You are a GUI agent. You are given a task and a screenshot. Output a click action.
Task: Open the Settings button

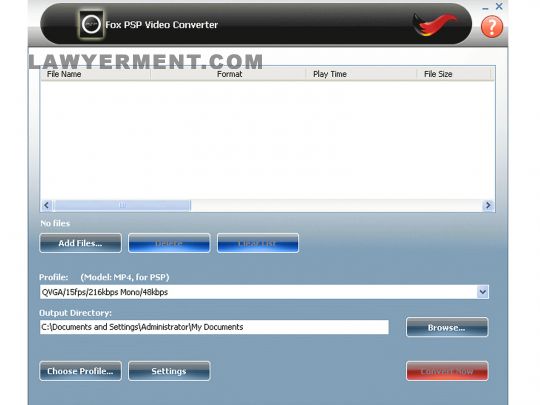point(169,371)
